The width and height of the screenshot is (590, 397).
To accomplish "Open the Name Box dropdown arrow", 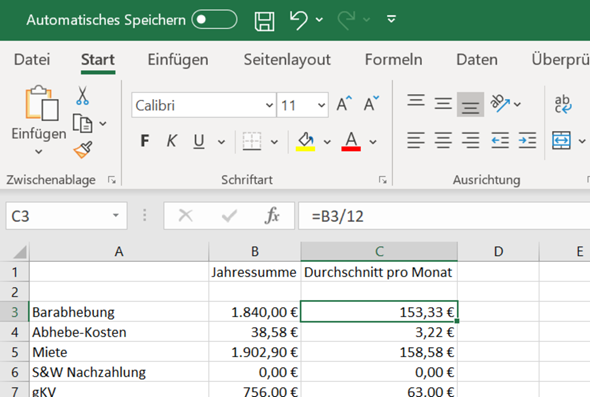I will (x=116, y=215).
